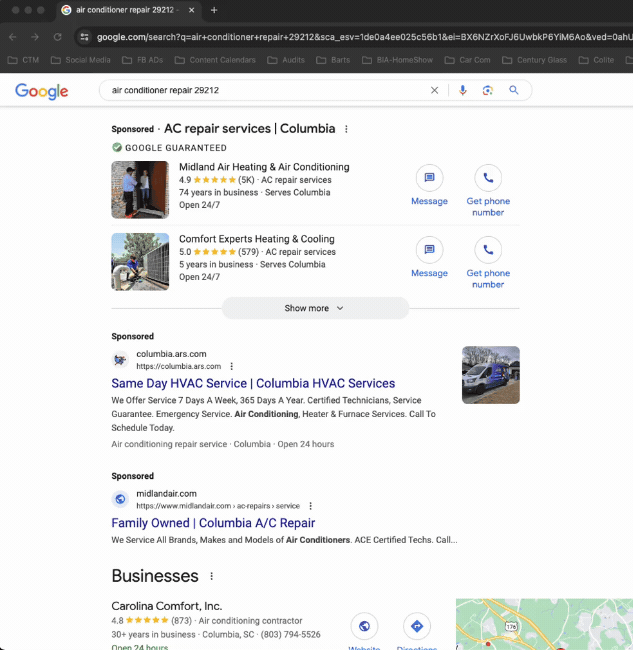Viewport: 633px width, 650px height.
Task: Search by image with Google Lens icon
Action: (x=487, y=90)
